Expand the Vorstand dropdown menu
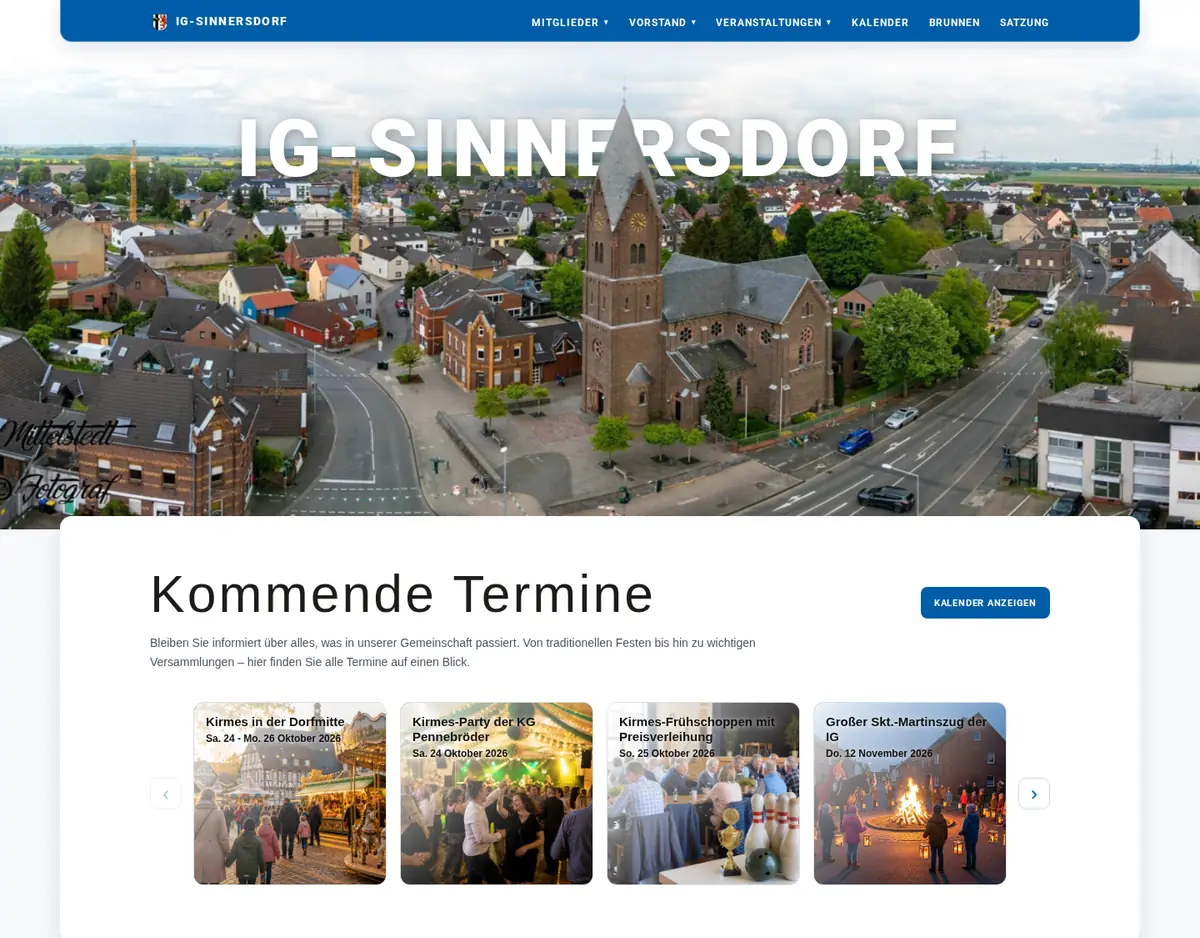 662,22
